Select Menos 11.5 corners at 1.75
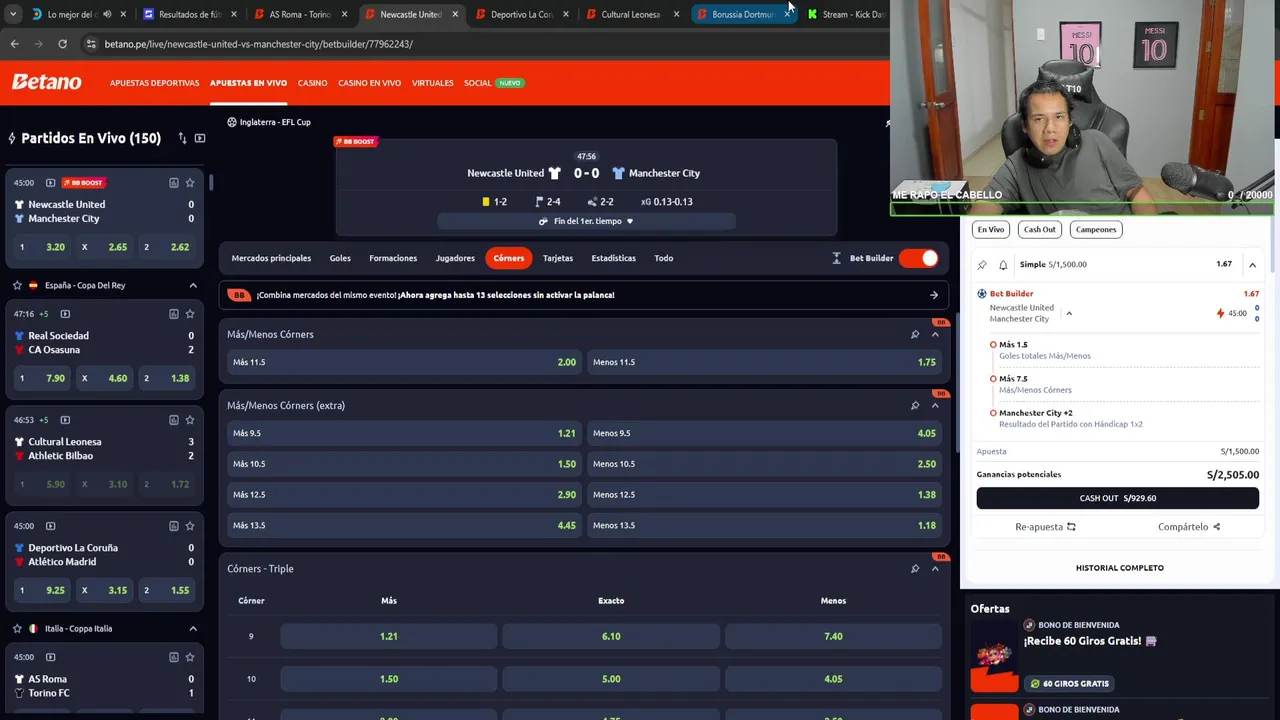1280x720 pixels. 764,362
